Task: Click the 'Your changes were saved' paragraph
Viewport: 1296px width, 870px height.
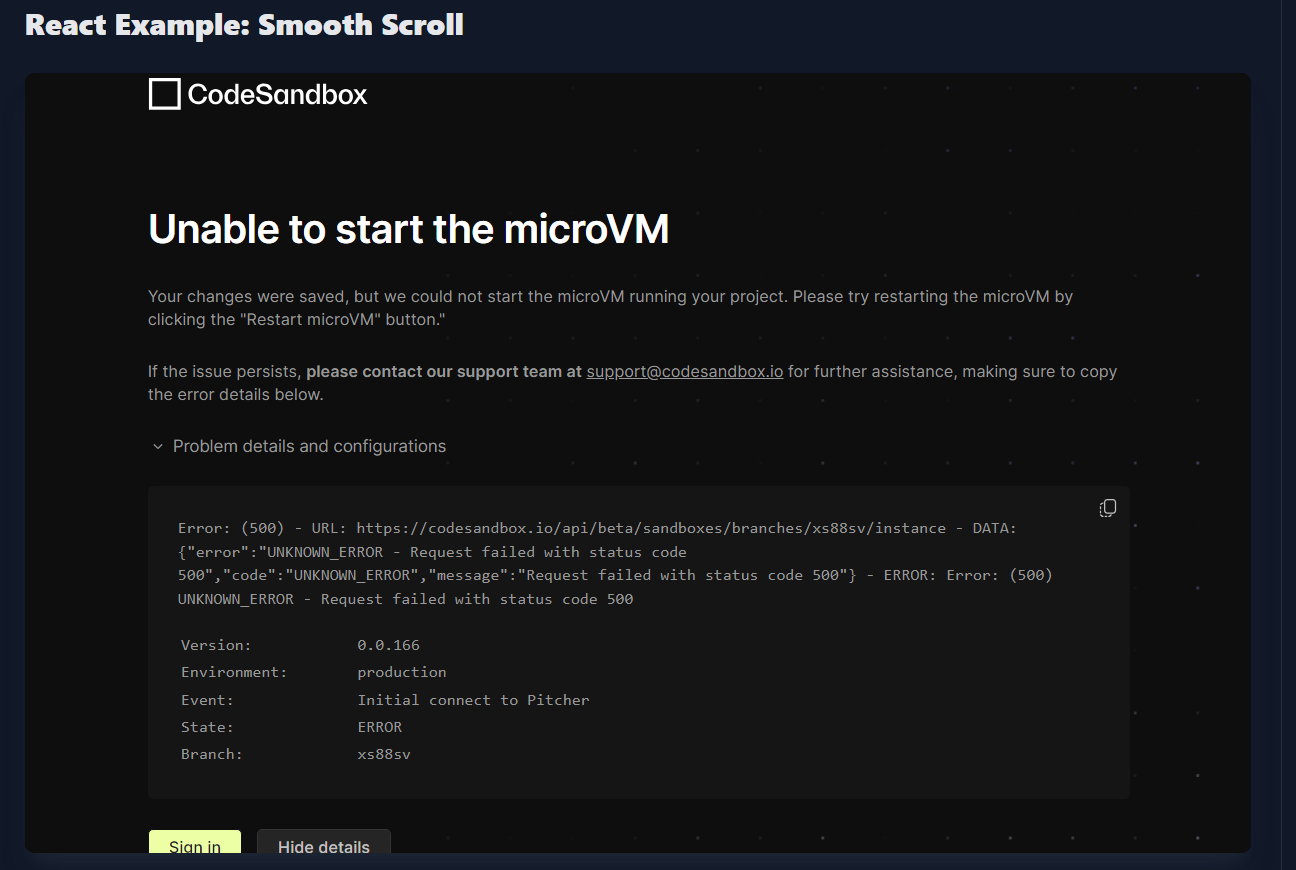Action: coord(610,308)
